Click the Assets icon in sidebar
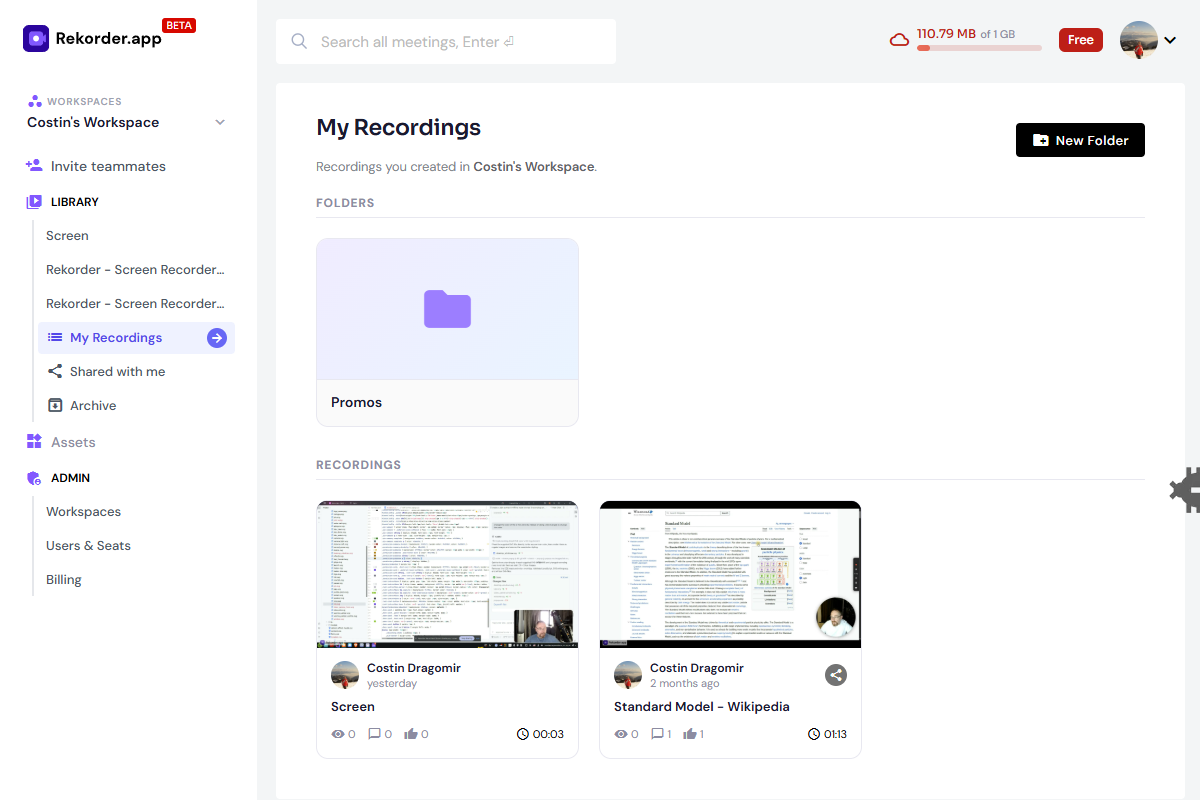This screenshot has width=1200, height=800. (34, 442)
